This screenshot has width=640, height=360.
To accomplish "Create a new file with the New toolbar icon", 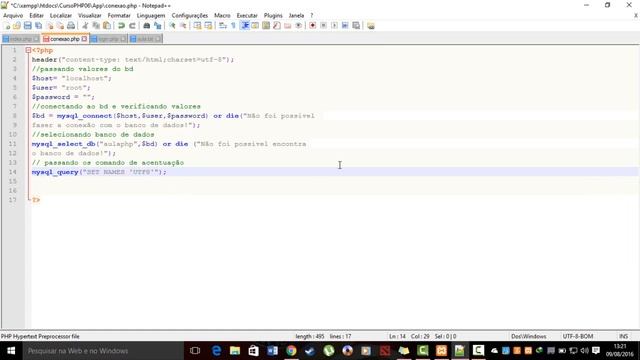I will click(7, 26).
